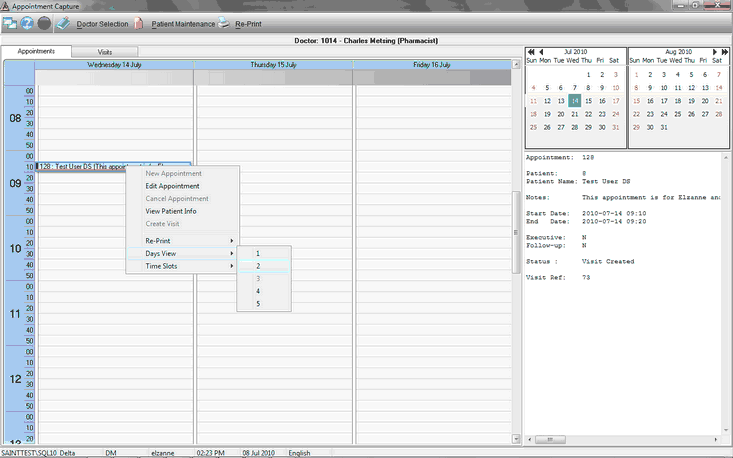The image size is (733, 458).
Task: Select appointment 128 Test User DS
Action: point(114,166)
